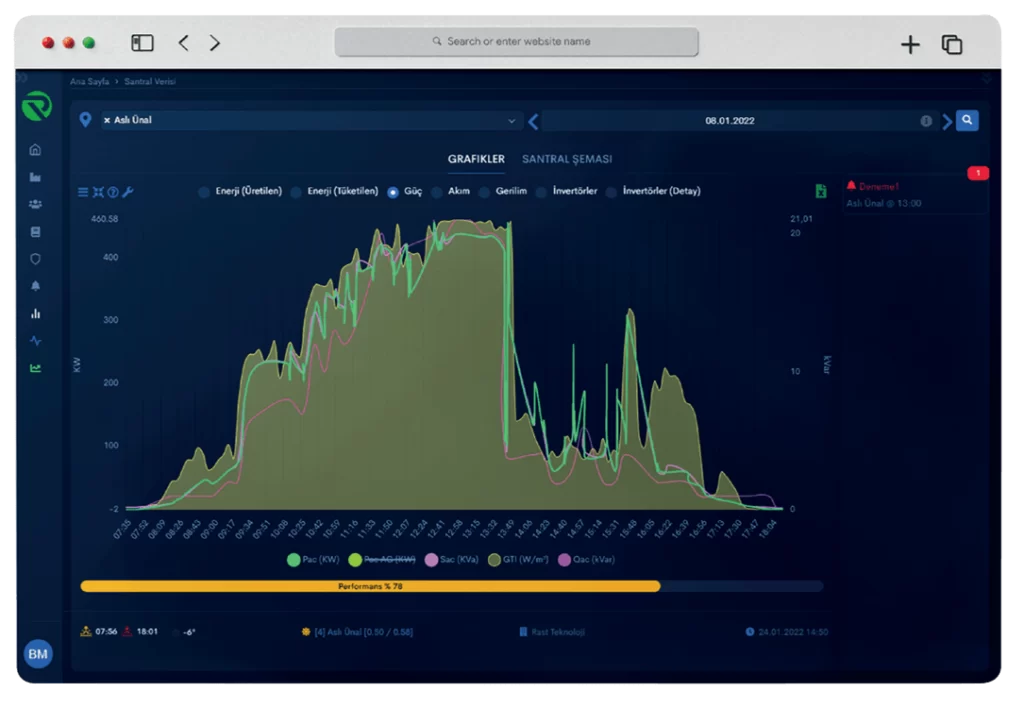Open the chart wrench settings icon

pos(128,192)
